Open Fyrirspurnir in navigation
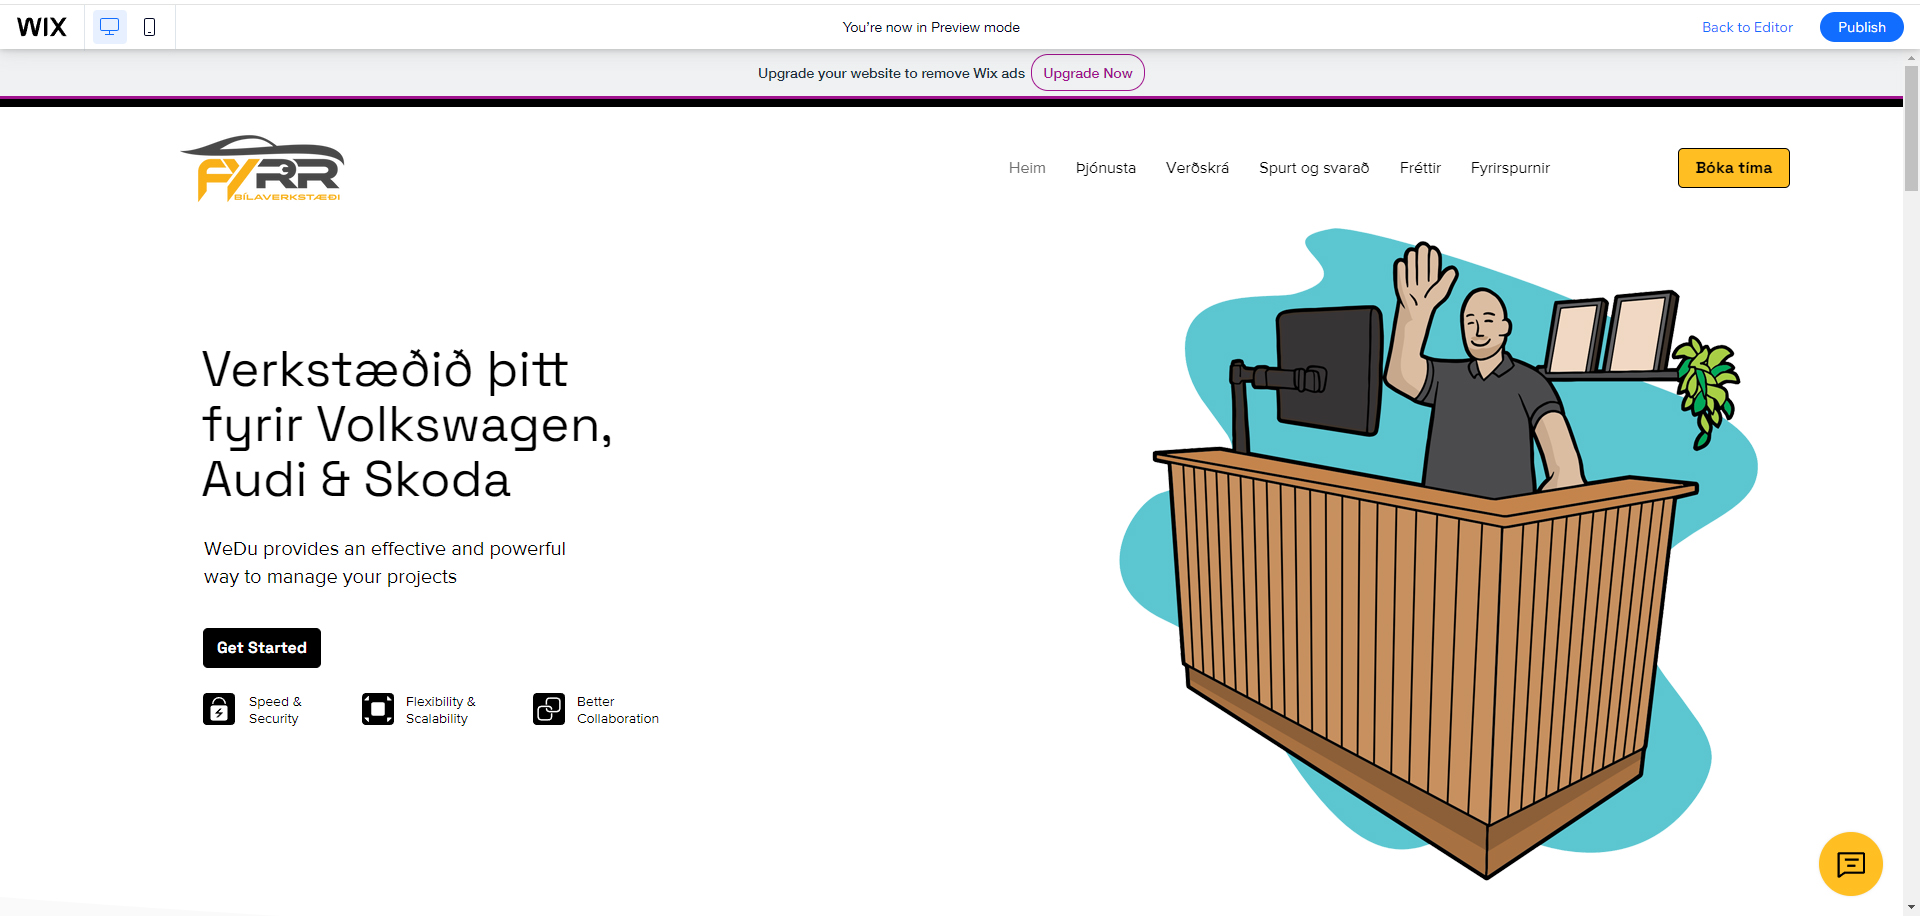Viewport: 1920px width, 916px height. (1510, 168)
